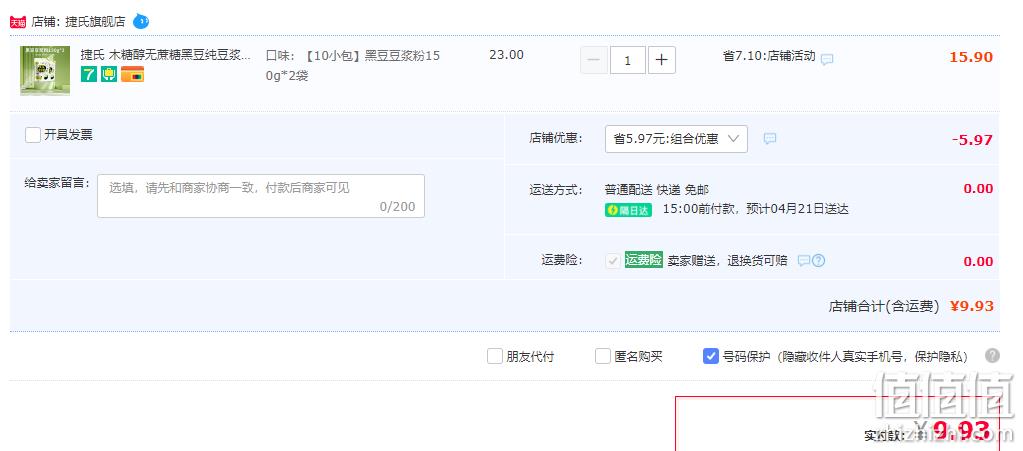Click comment icon beside 店铺优惠 dropdown
Viewport: 1023px width, 451px height.
(x=770, y=138)
